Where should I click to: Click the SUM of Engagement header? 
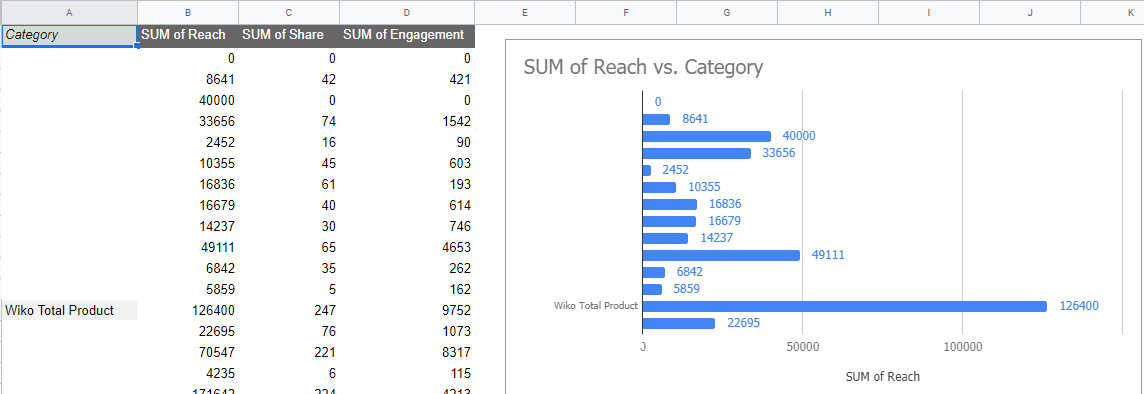click(407, 35)
